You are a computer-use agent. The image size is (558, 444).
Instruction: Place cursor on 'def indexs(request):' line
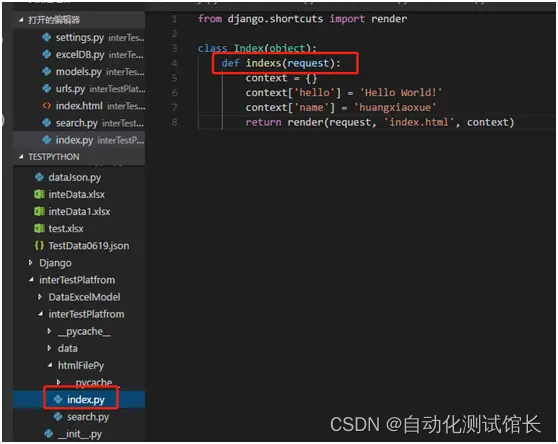pos(281,63)
